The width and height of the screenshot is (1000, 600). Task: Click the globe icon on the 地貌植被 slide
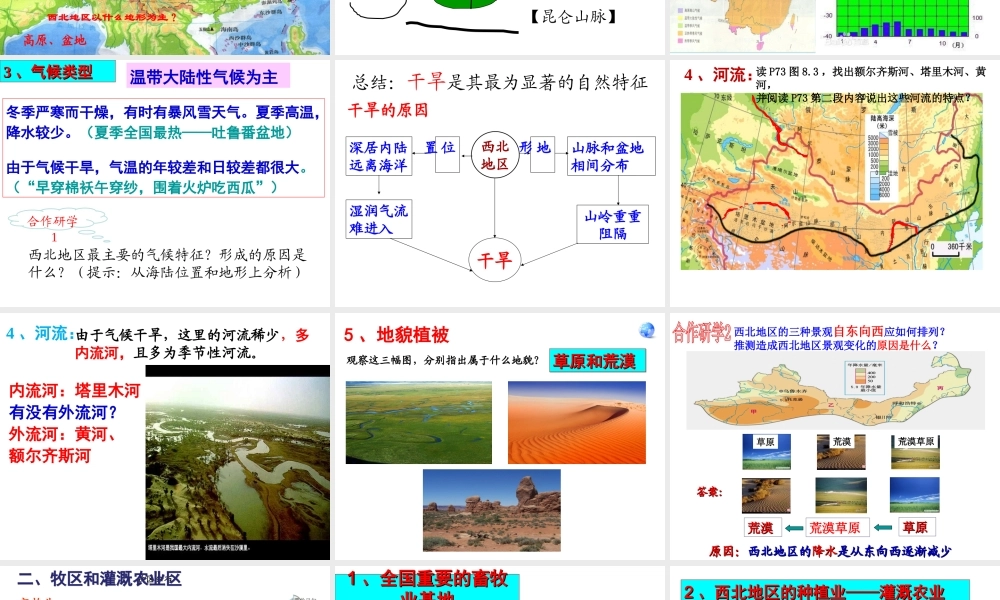point(647,330)
